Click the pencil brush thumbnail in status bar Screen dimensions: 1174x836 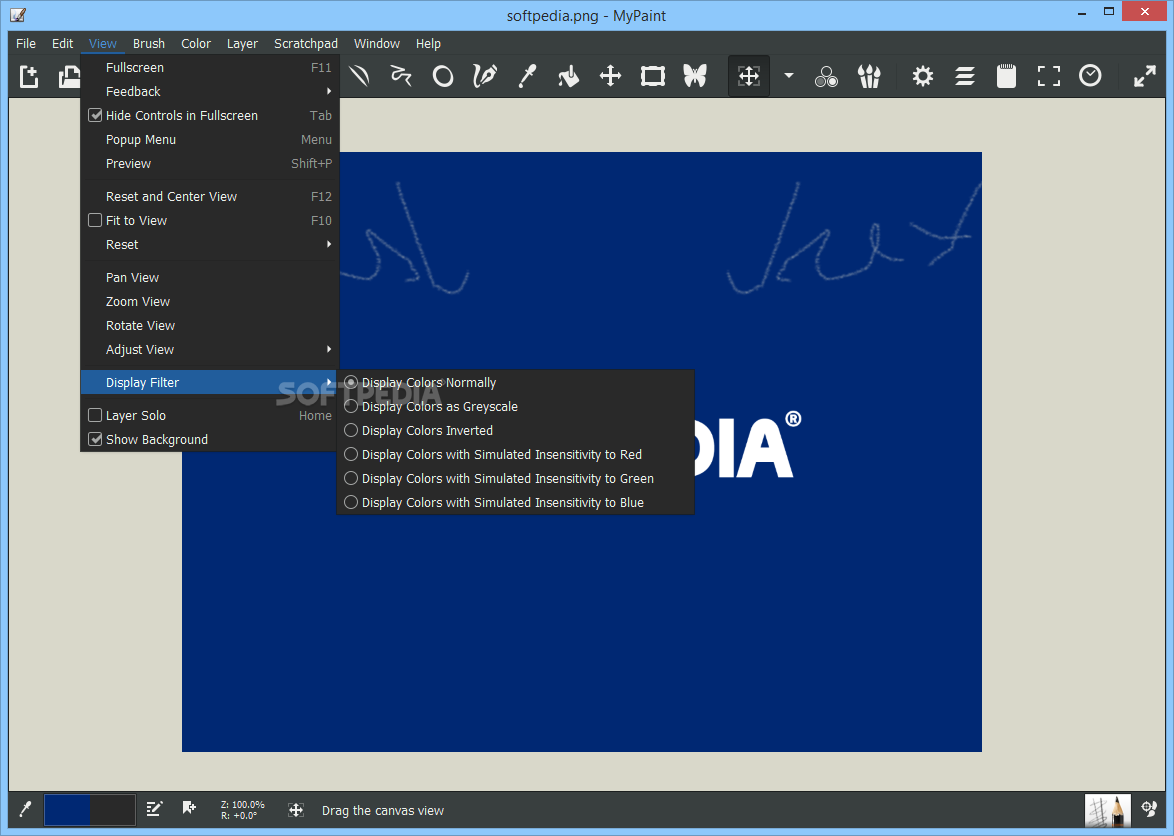click(1107, 810)
